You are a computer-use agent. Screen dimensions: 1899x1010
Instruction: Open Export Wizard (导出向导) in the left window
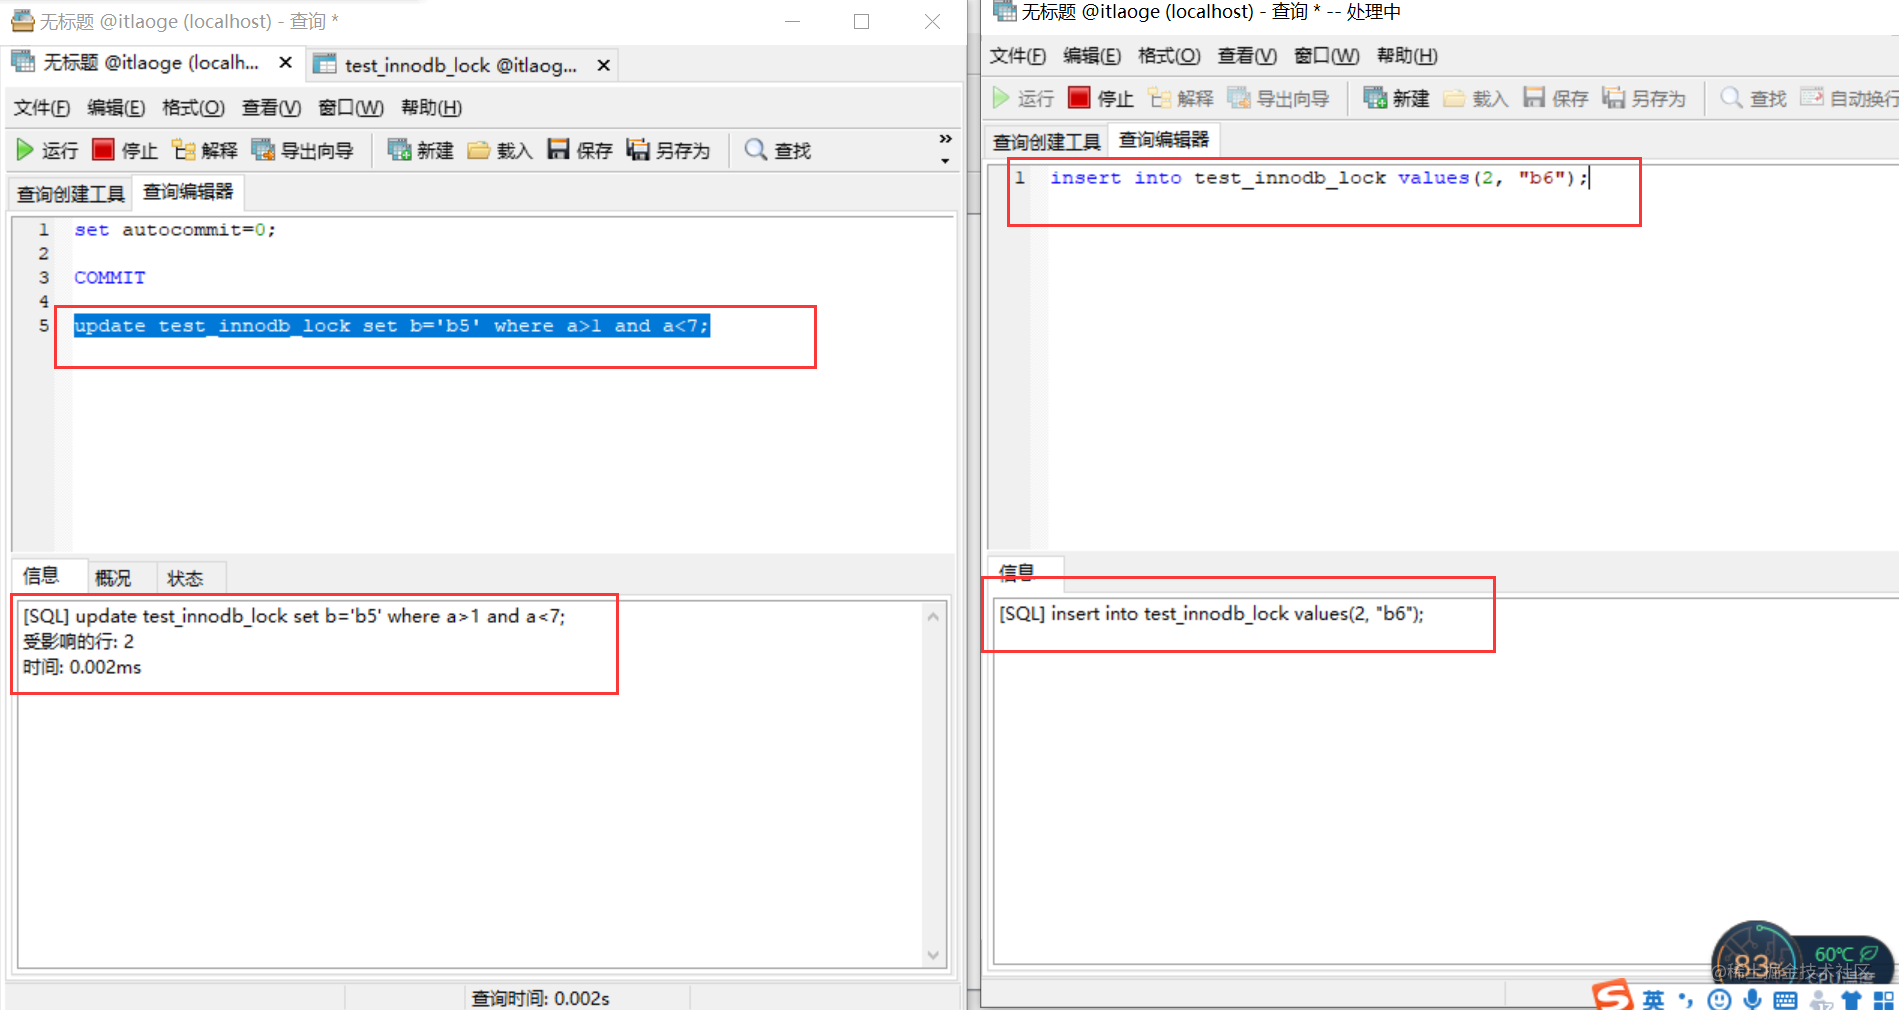click(x=302, y=150)
